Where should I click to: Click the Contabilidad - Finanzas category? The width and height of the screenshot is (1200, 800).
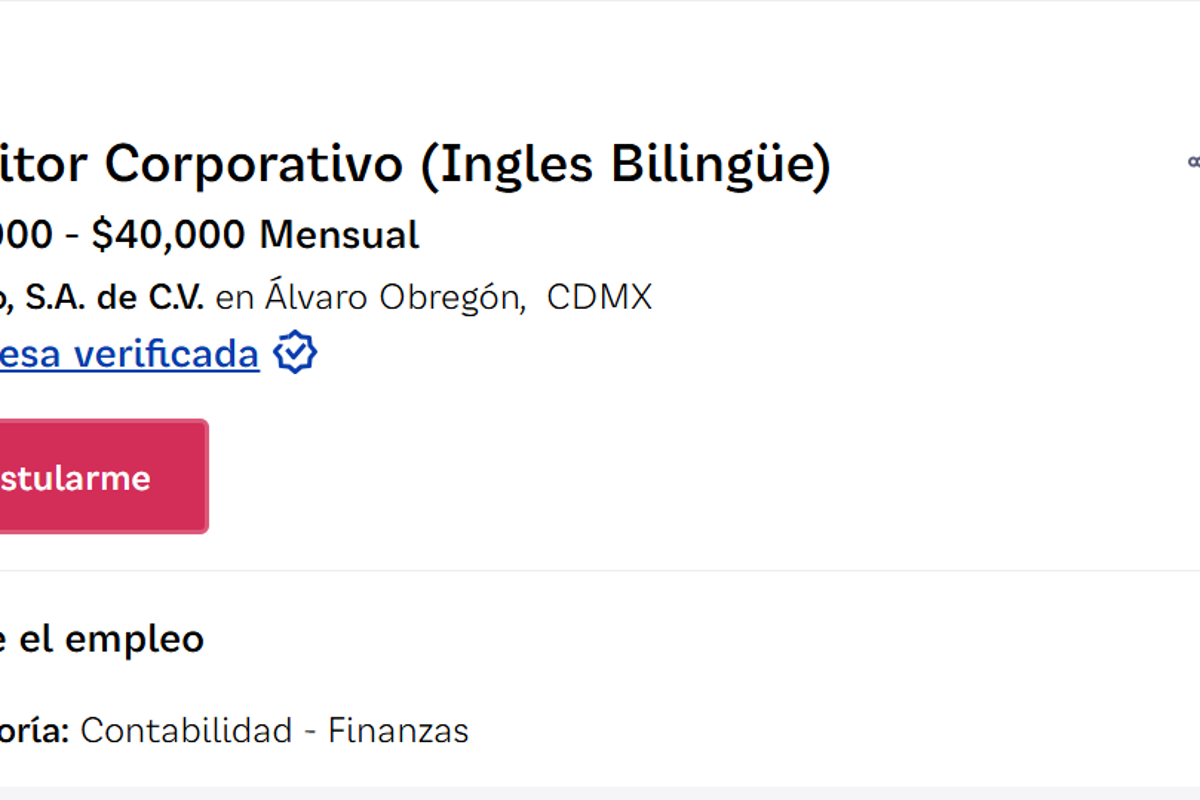tap(275, 730)
